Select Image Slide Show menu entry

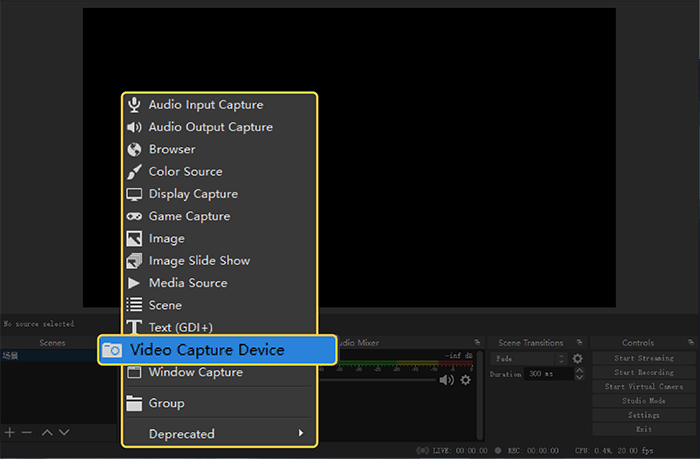199,261
